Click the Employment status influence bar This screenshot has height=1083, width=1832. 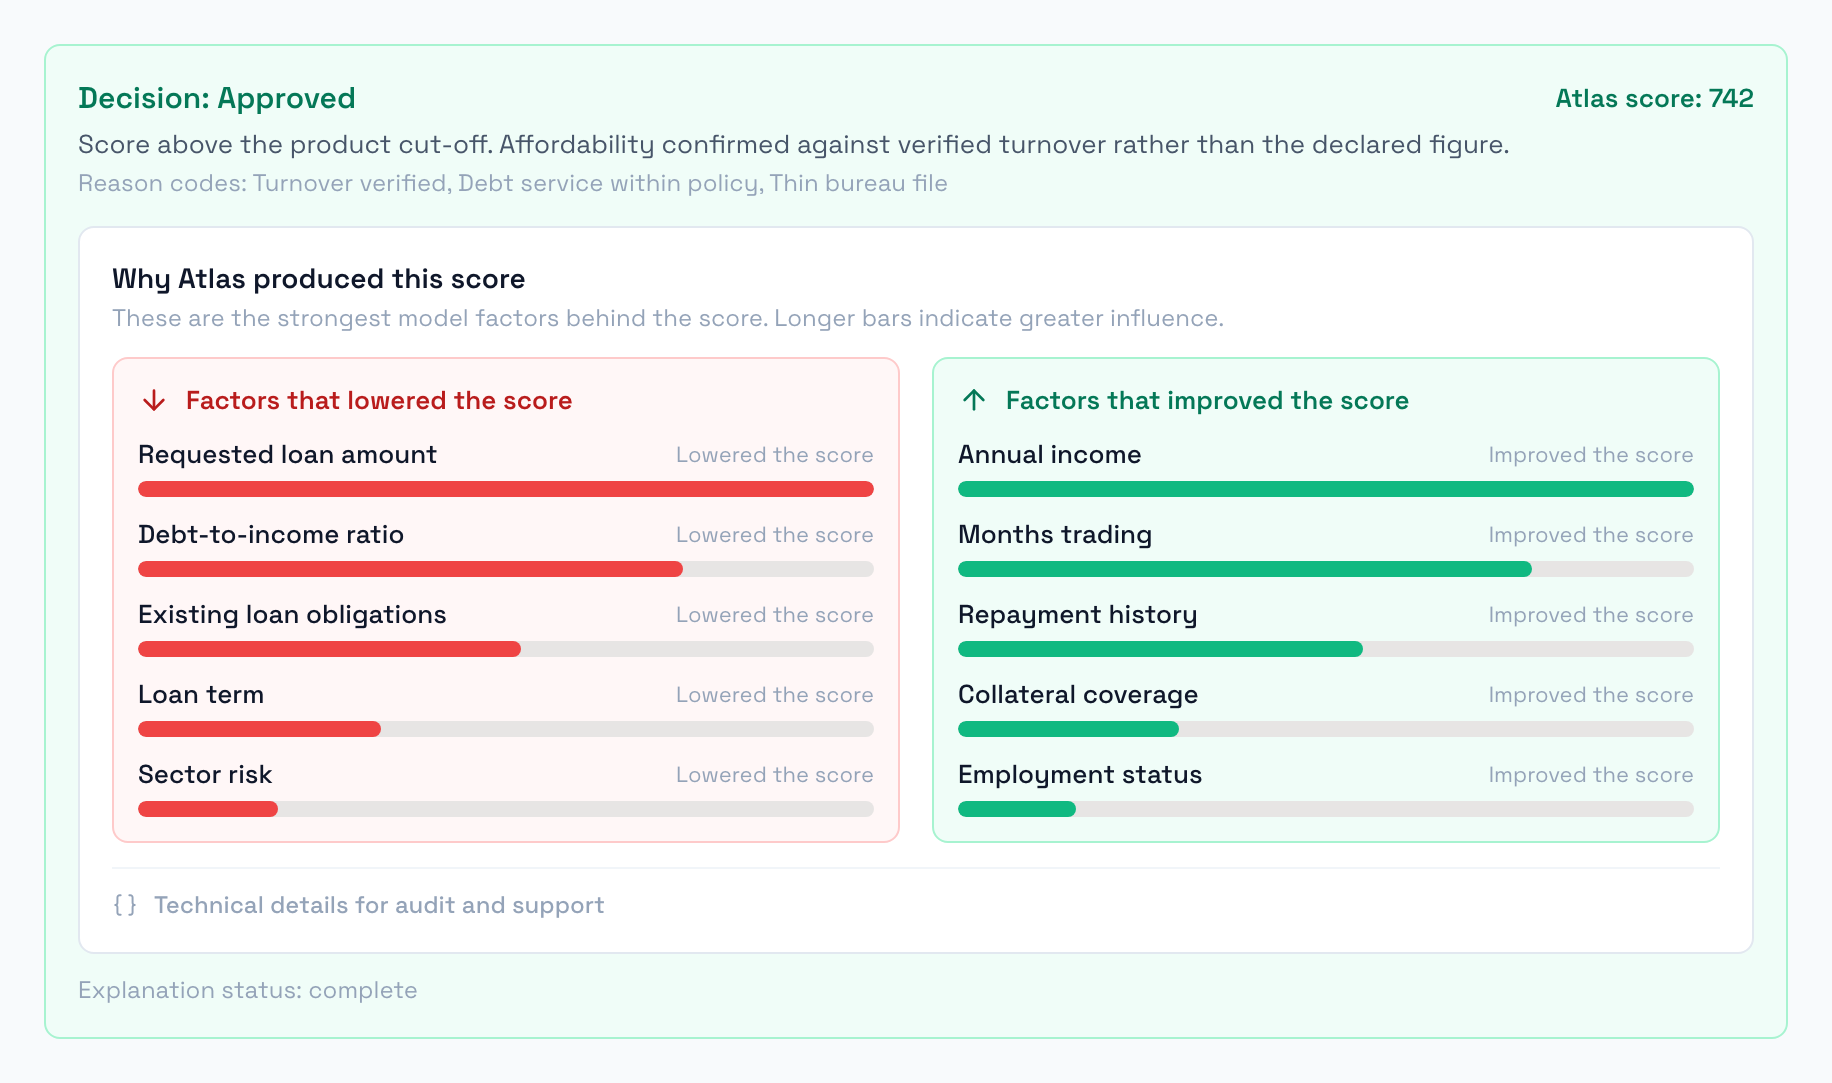pyautogui.click(x=1326, y=809)
